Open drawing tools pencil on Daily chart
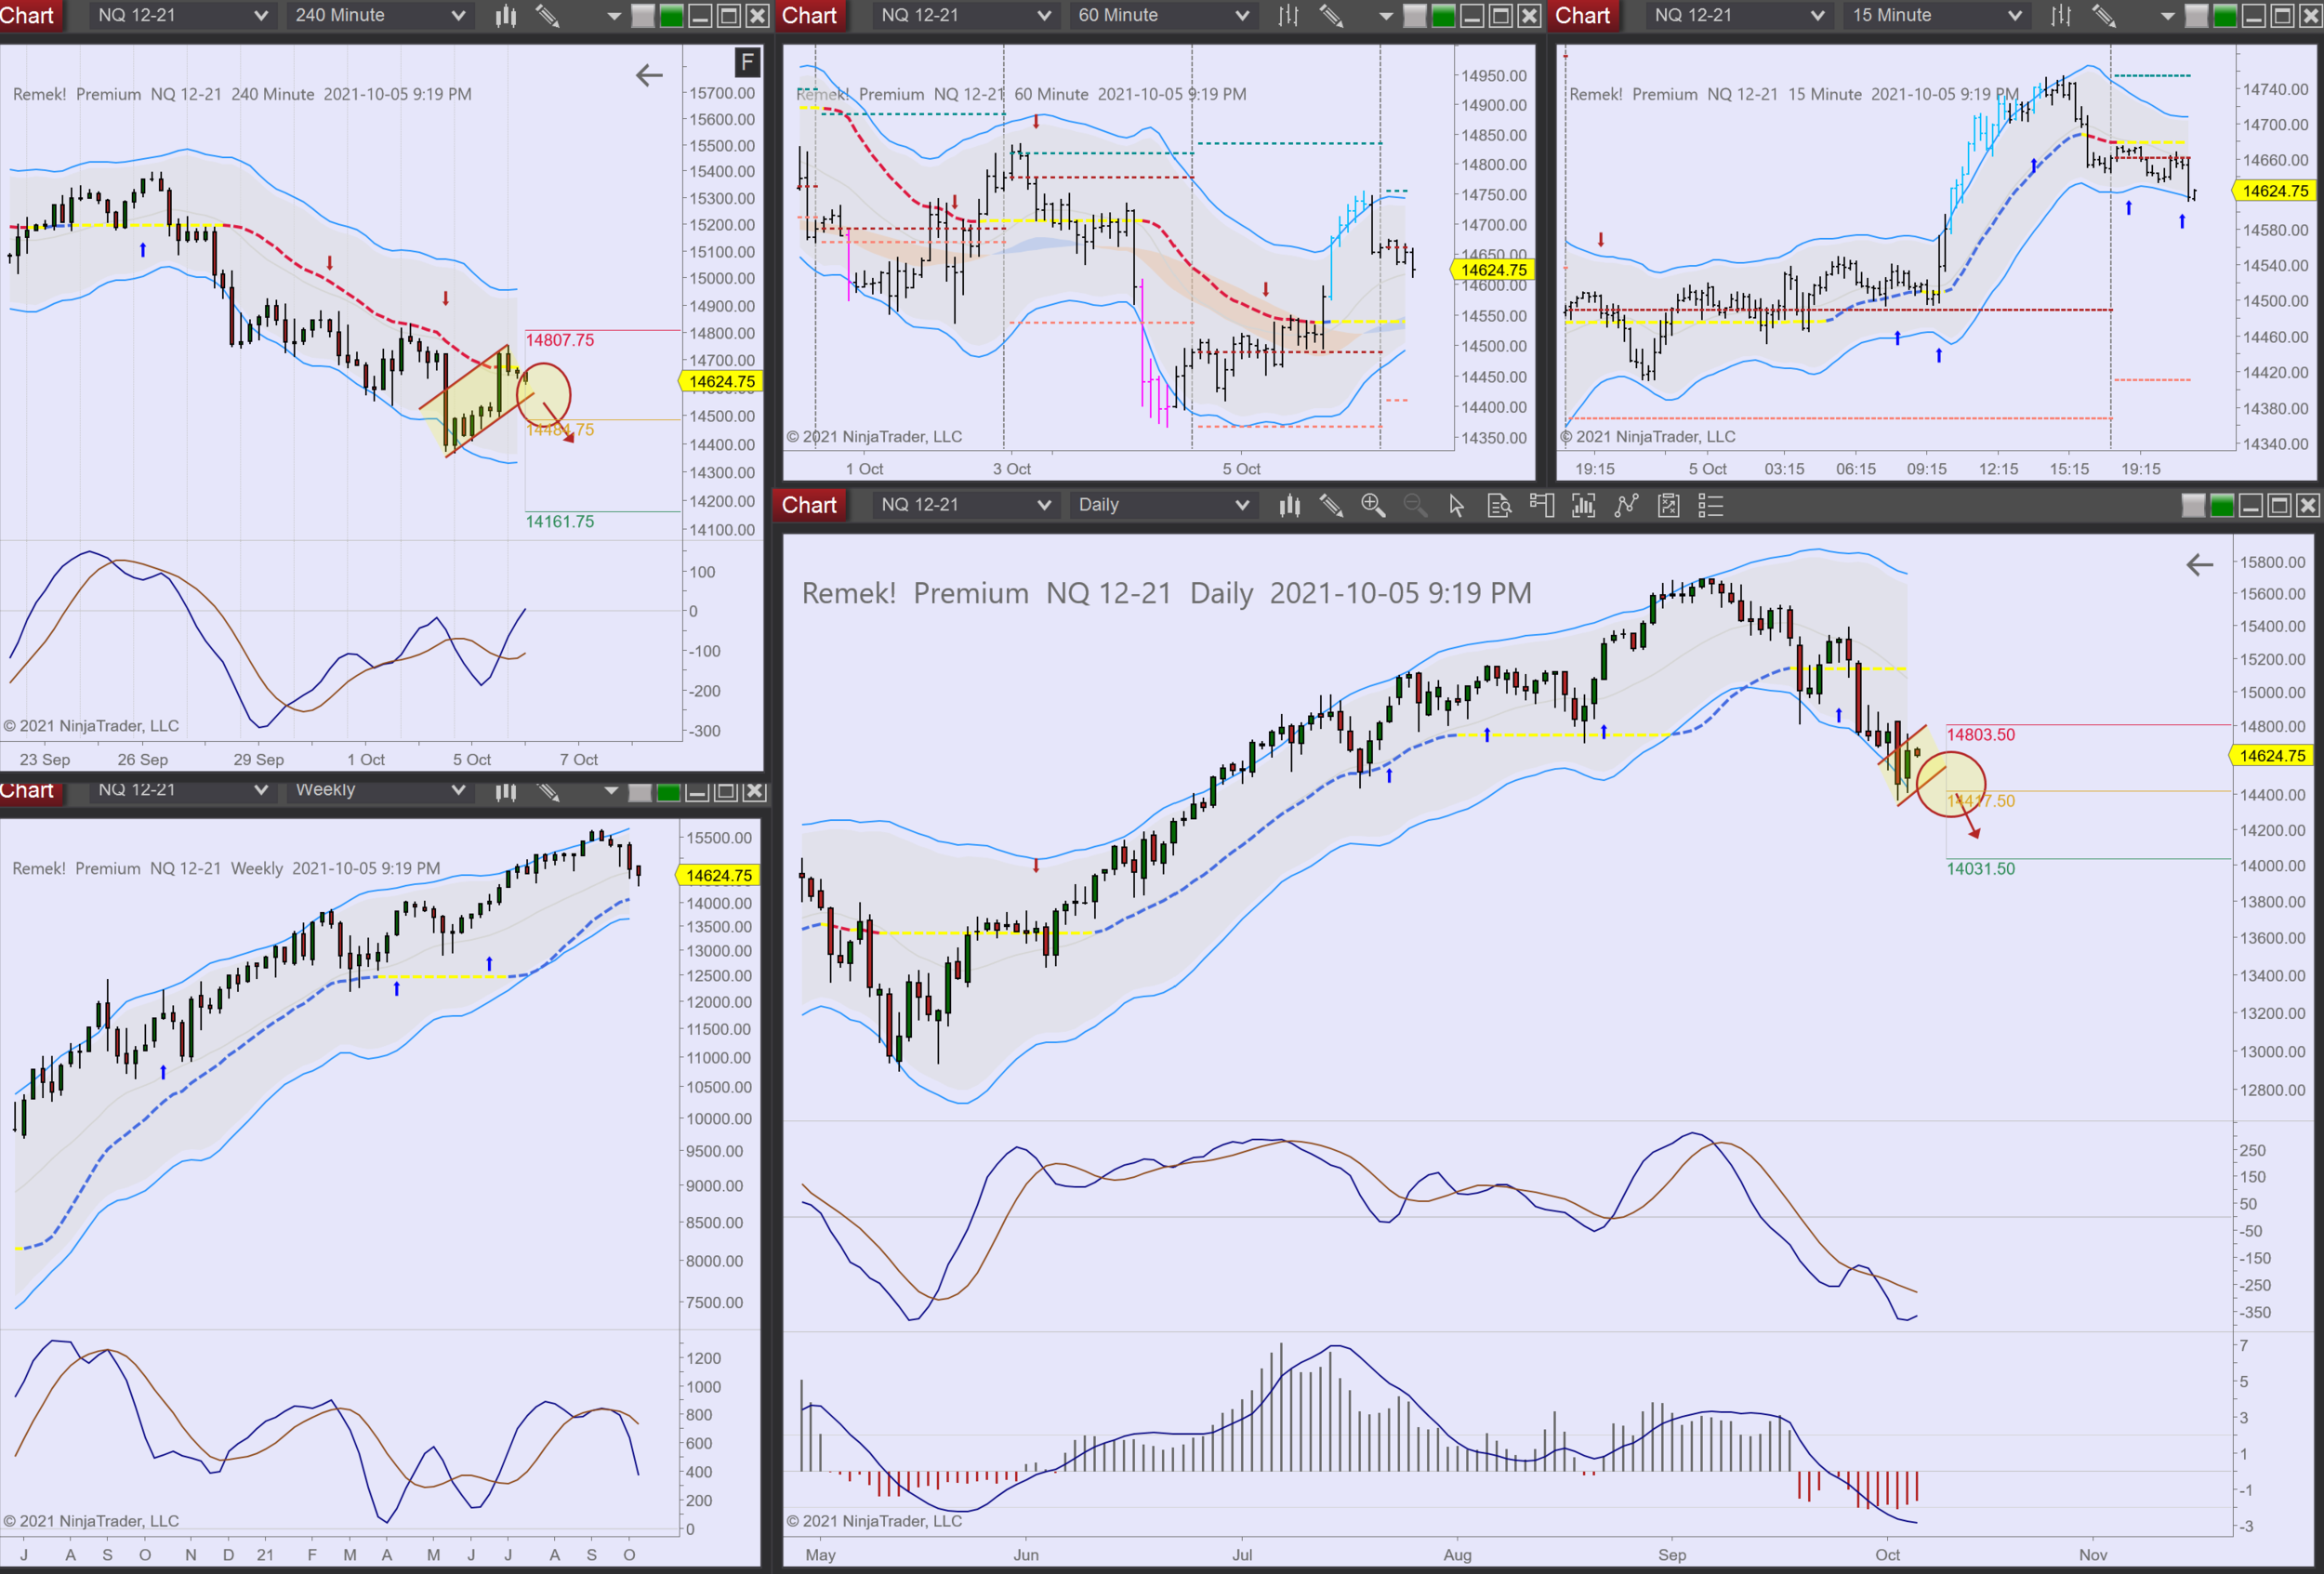The image size is (2324, 1574). pyautogui.click(x=1330, y=506)
